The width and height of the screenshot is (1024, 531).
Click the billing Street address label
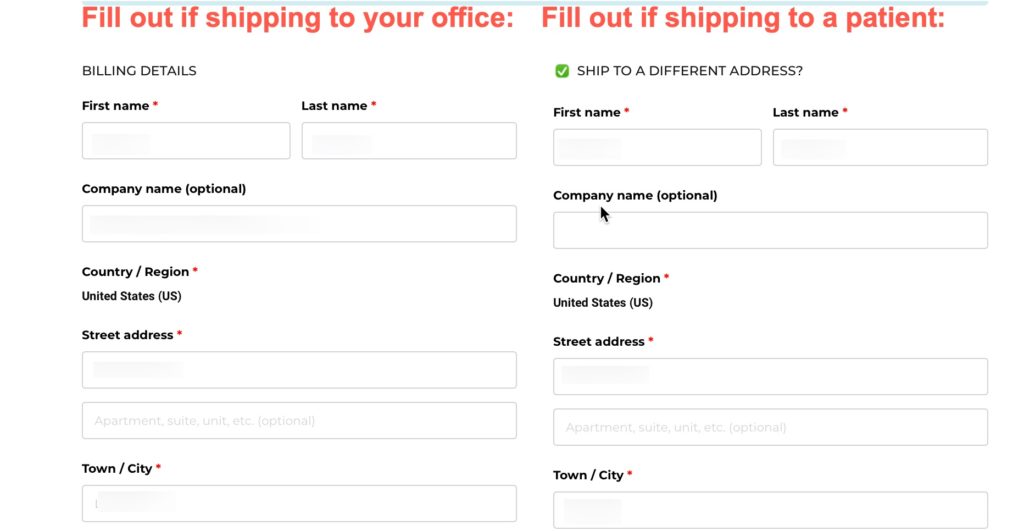point(127,335)
